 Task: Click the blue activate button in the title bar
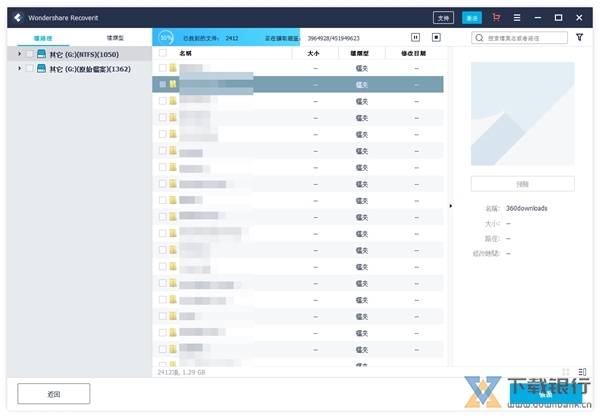(x=472, y=18)
